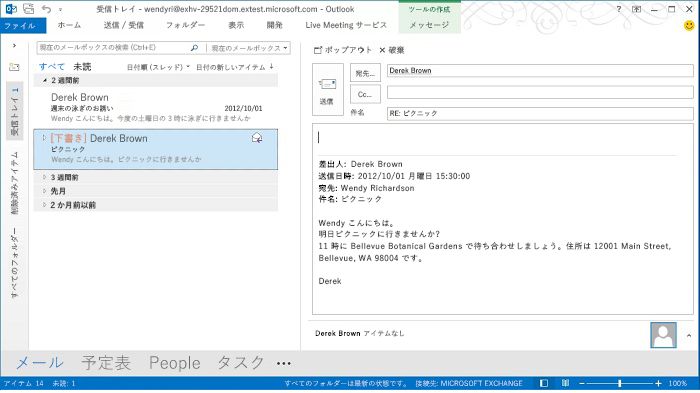Select the [下書き] Derek Brown draft message
Image resolution: width=700 pixels, height=393 pixels.
[156, 149]
